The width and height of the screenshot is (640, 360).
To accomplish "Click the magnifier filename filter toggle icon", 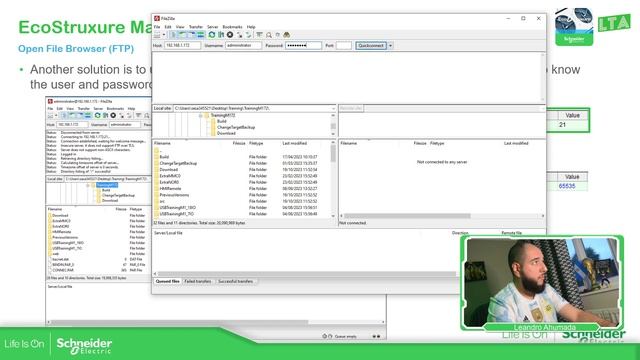I will [x=269, y=35].
